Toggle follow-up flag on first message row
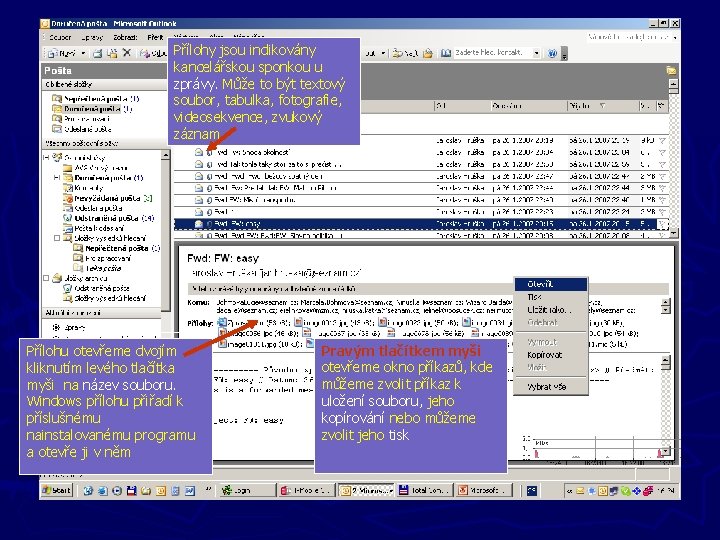The image size is (720, 540). [x=661, y=140]
